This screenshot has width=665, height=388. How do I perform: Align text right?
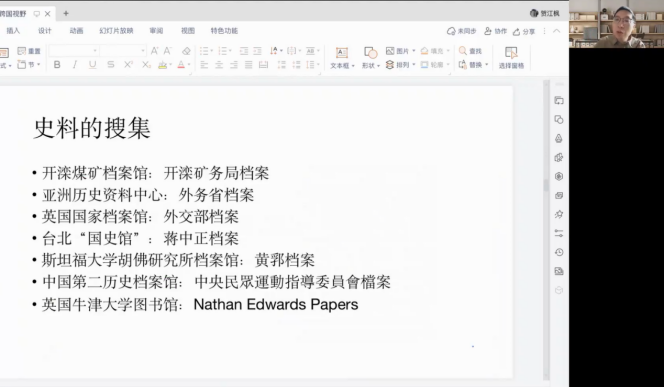(x=234, y=64)
